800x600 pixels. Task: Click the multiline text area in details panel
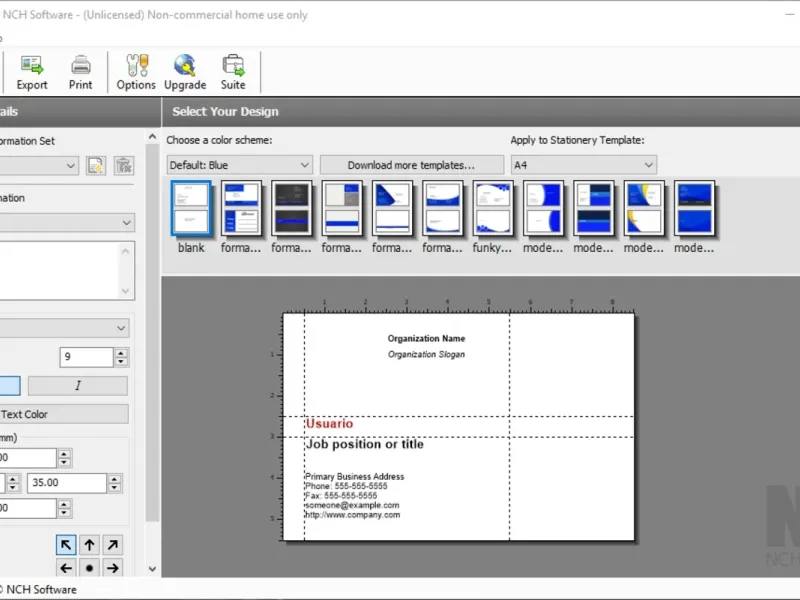tap(59, 270)
